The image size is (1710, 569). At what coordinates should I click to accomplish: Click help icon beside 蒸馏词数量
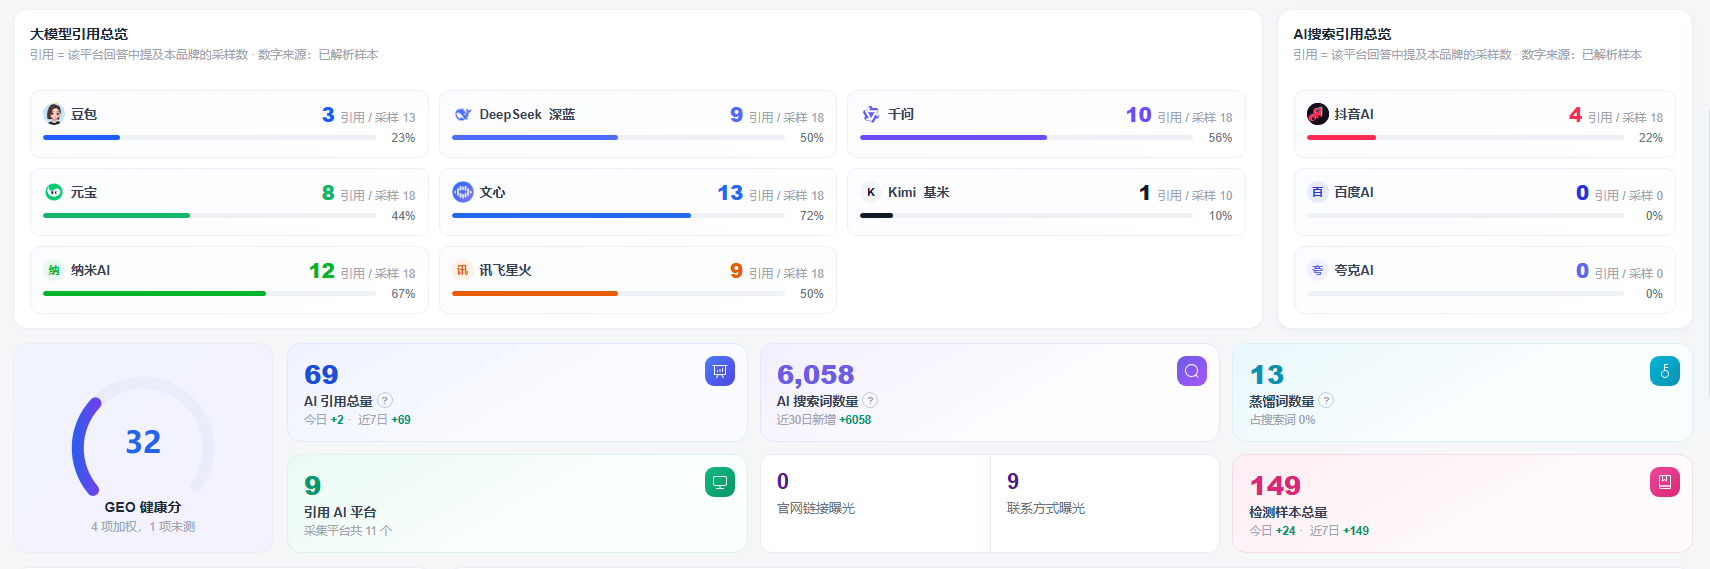pos(1326,400)
